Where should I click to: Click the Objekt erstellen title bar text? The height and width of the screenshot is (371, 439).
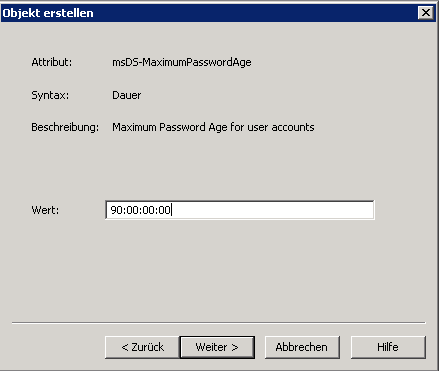pos(48,13)
